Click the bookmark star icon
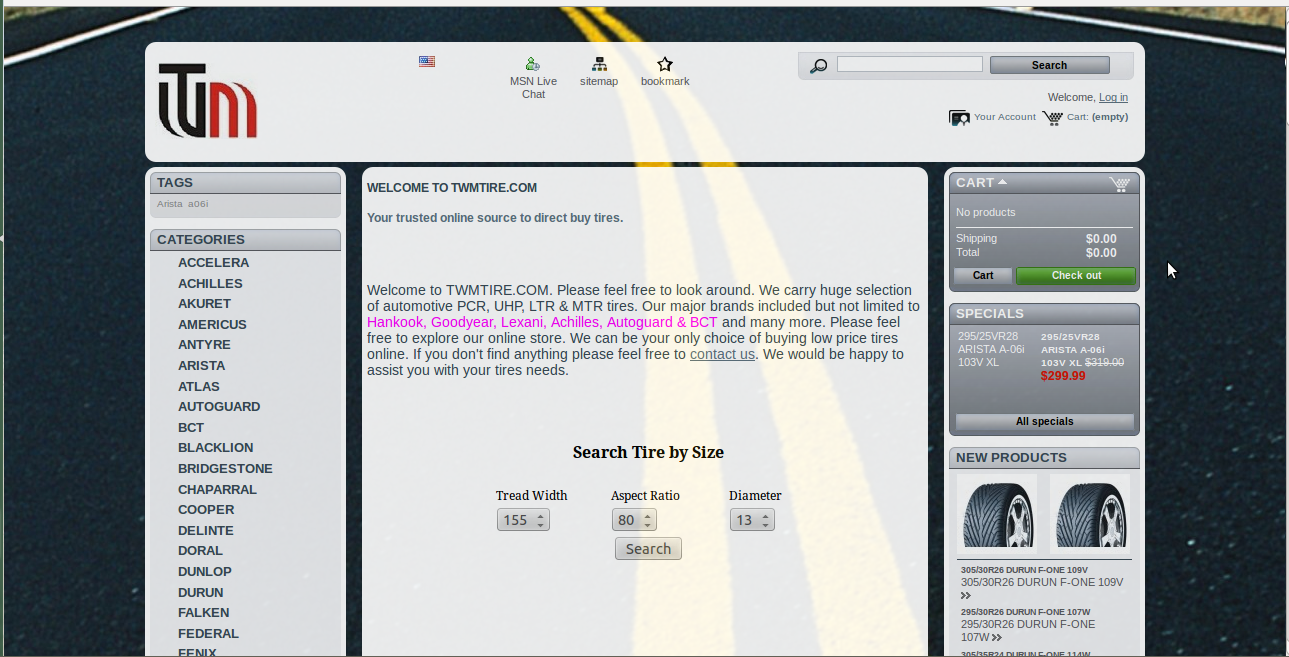Image resolution: width=1289 pixels, height=657 pixels. click(665, 64)
